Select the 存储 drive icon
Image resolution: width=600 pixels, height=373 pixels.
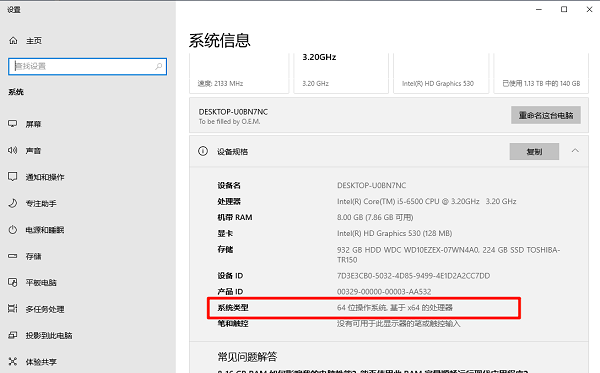click(x=13, y=256)
